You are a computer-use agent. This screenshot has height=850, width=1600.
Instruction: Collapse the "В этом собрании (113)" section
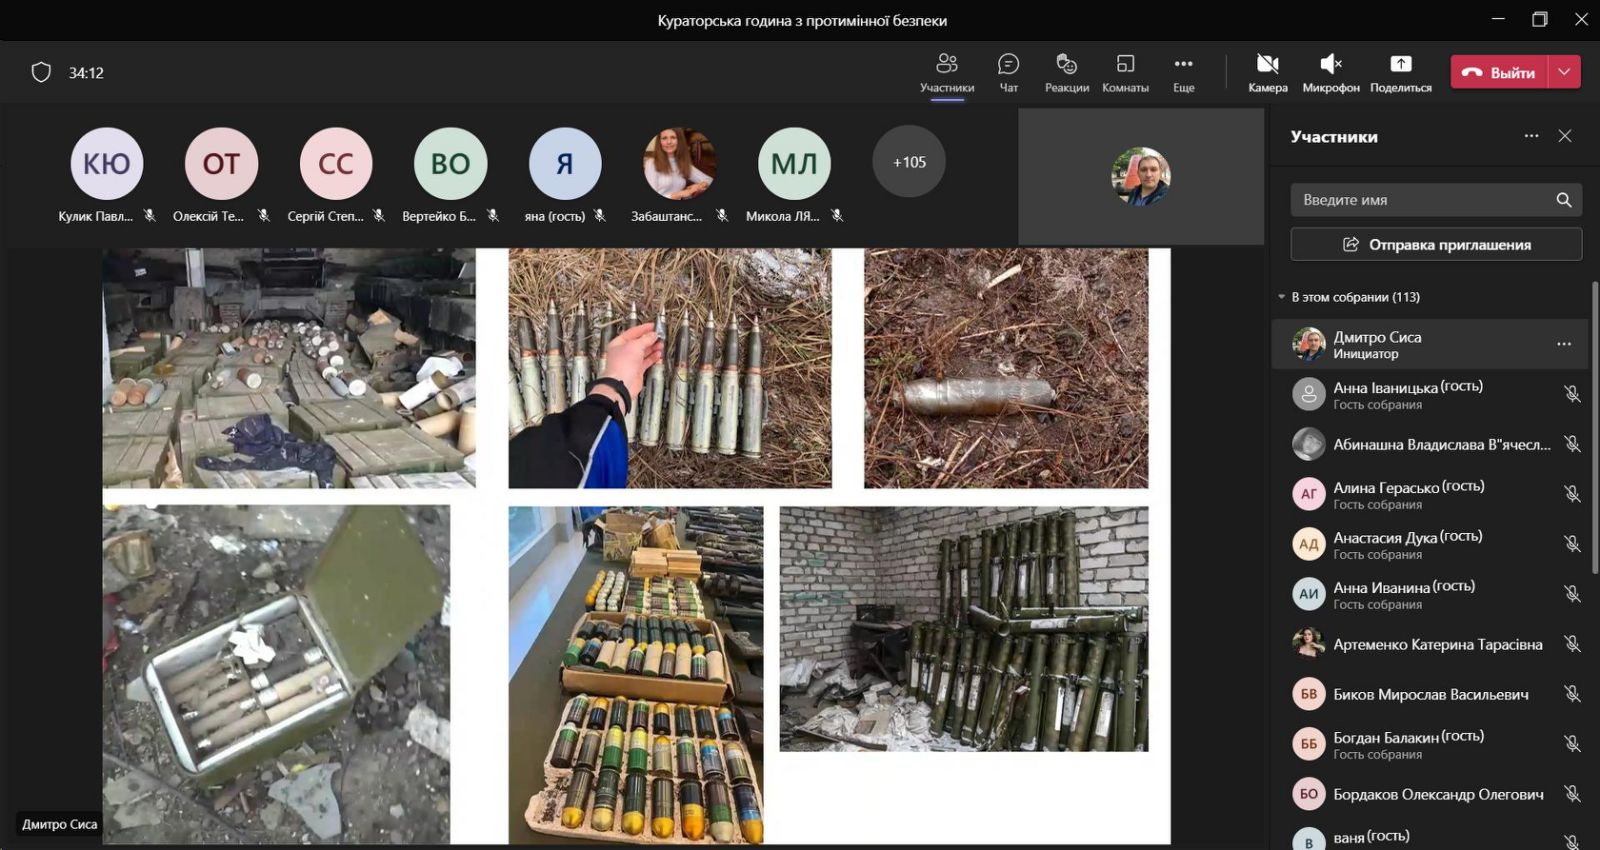tap(1282, 297)
